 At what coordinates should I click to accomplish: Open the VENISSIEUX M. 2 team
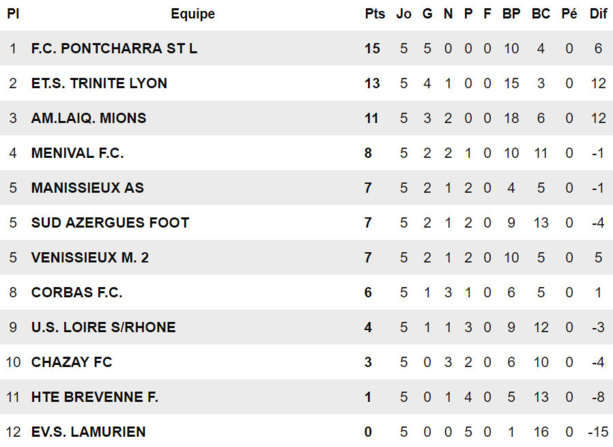point(90,257)
